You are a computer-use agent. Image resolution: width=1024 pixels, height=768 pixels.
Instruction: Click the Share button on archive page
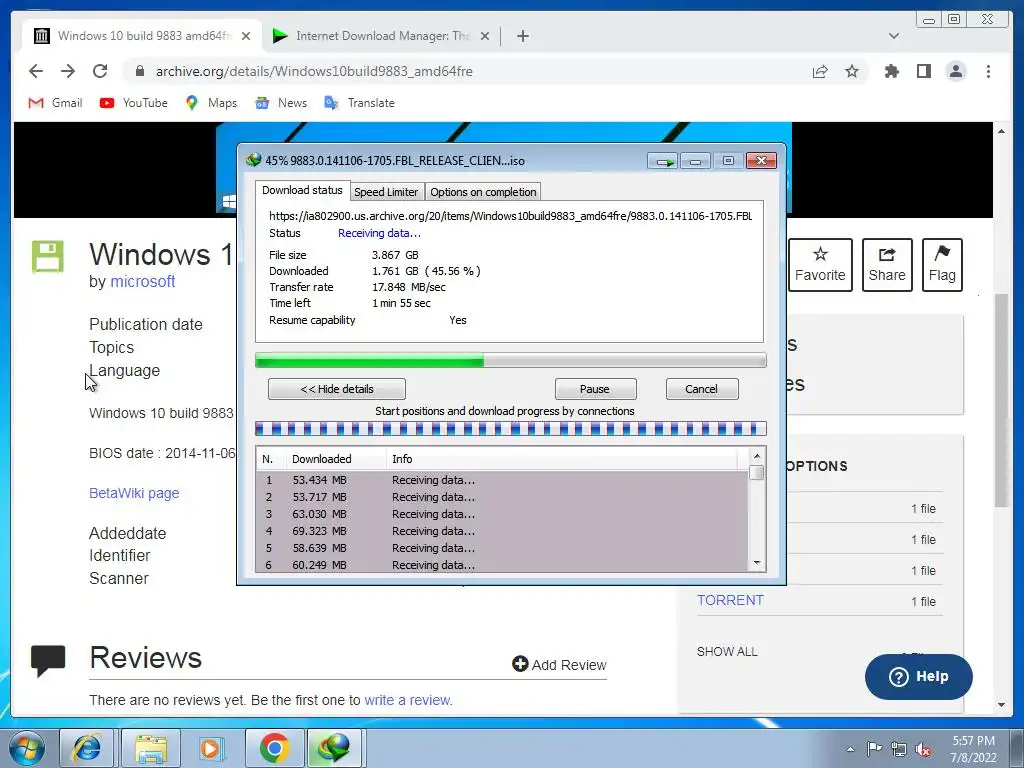coord(887,264)
